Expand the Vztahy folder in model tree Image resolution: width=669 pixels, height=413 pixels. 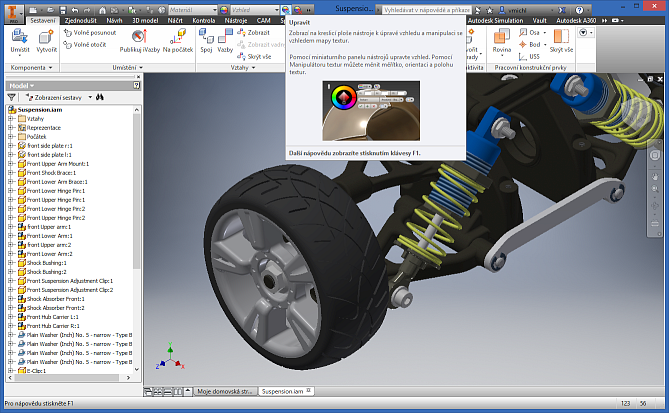pyautogui.click(x=10, y=118)
